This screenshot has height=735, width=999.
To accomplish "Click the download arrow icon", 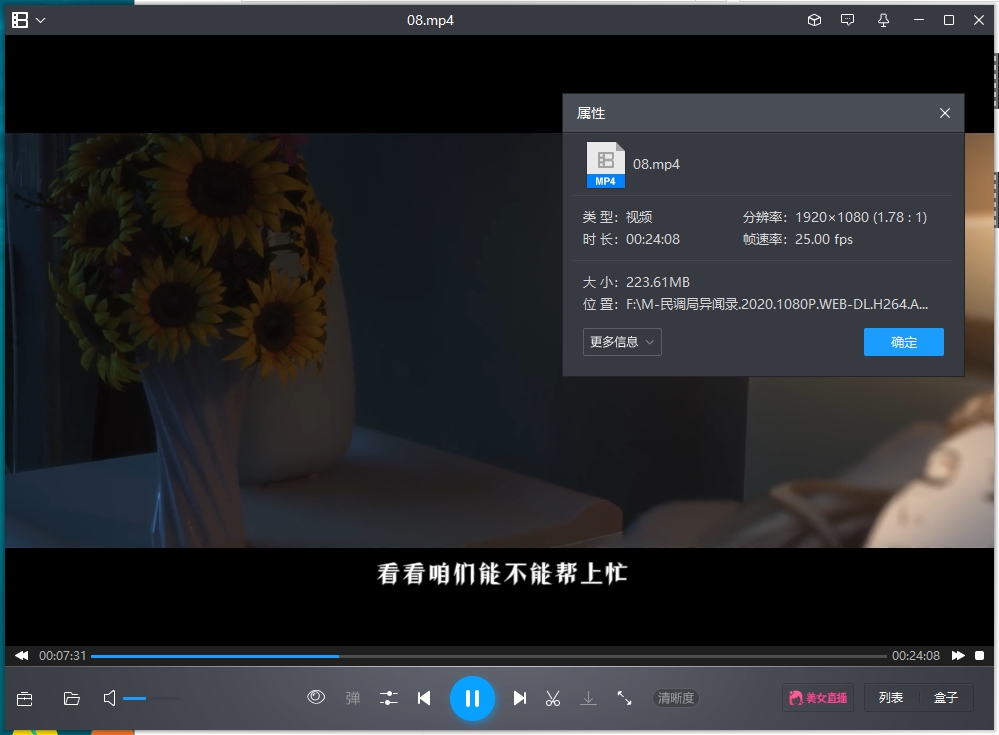I will point(589,698).
